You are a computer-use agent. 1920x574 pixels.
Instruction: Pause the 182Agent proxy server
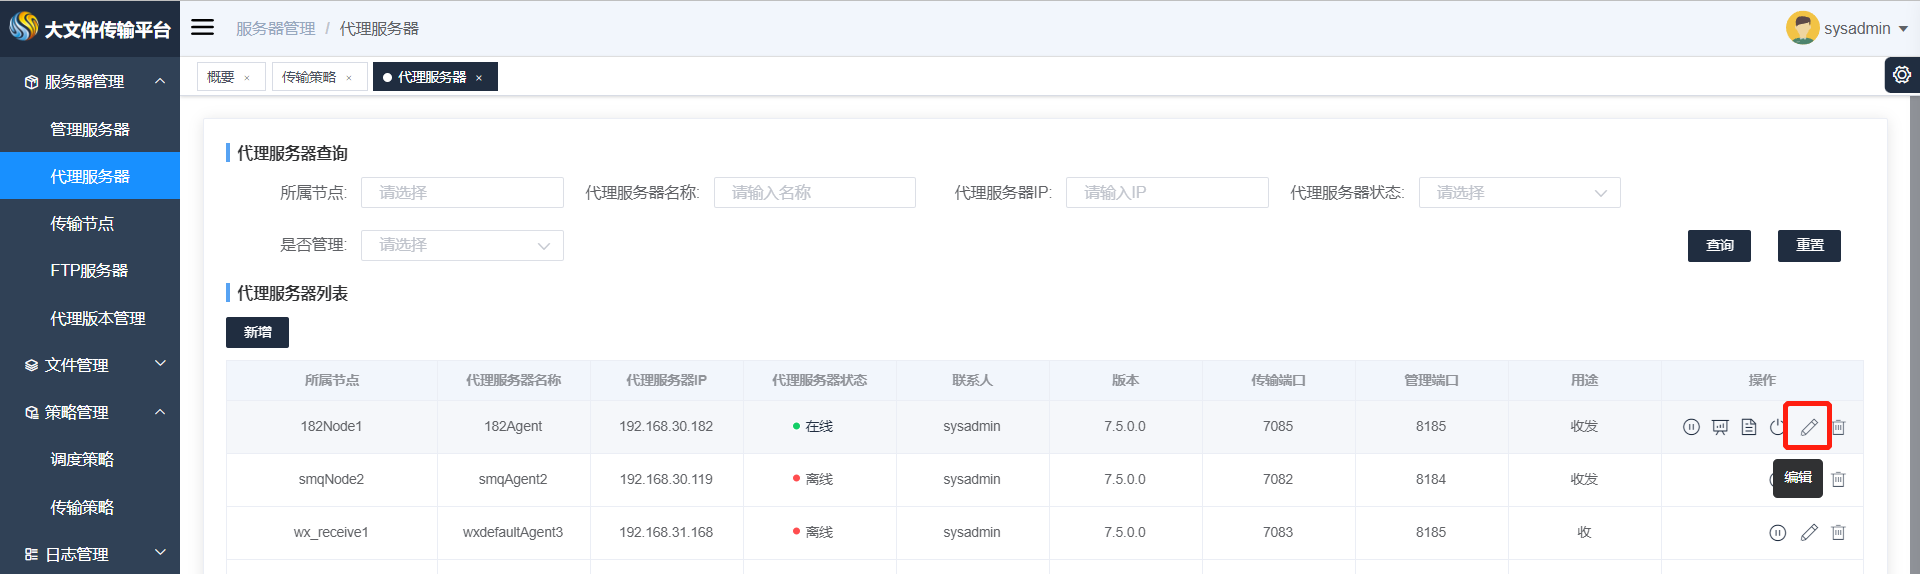pos(1691,427)
